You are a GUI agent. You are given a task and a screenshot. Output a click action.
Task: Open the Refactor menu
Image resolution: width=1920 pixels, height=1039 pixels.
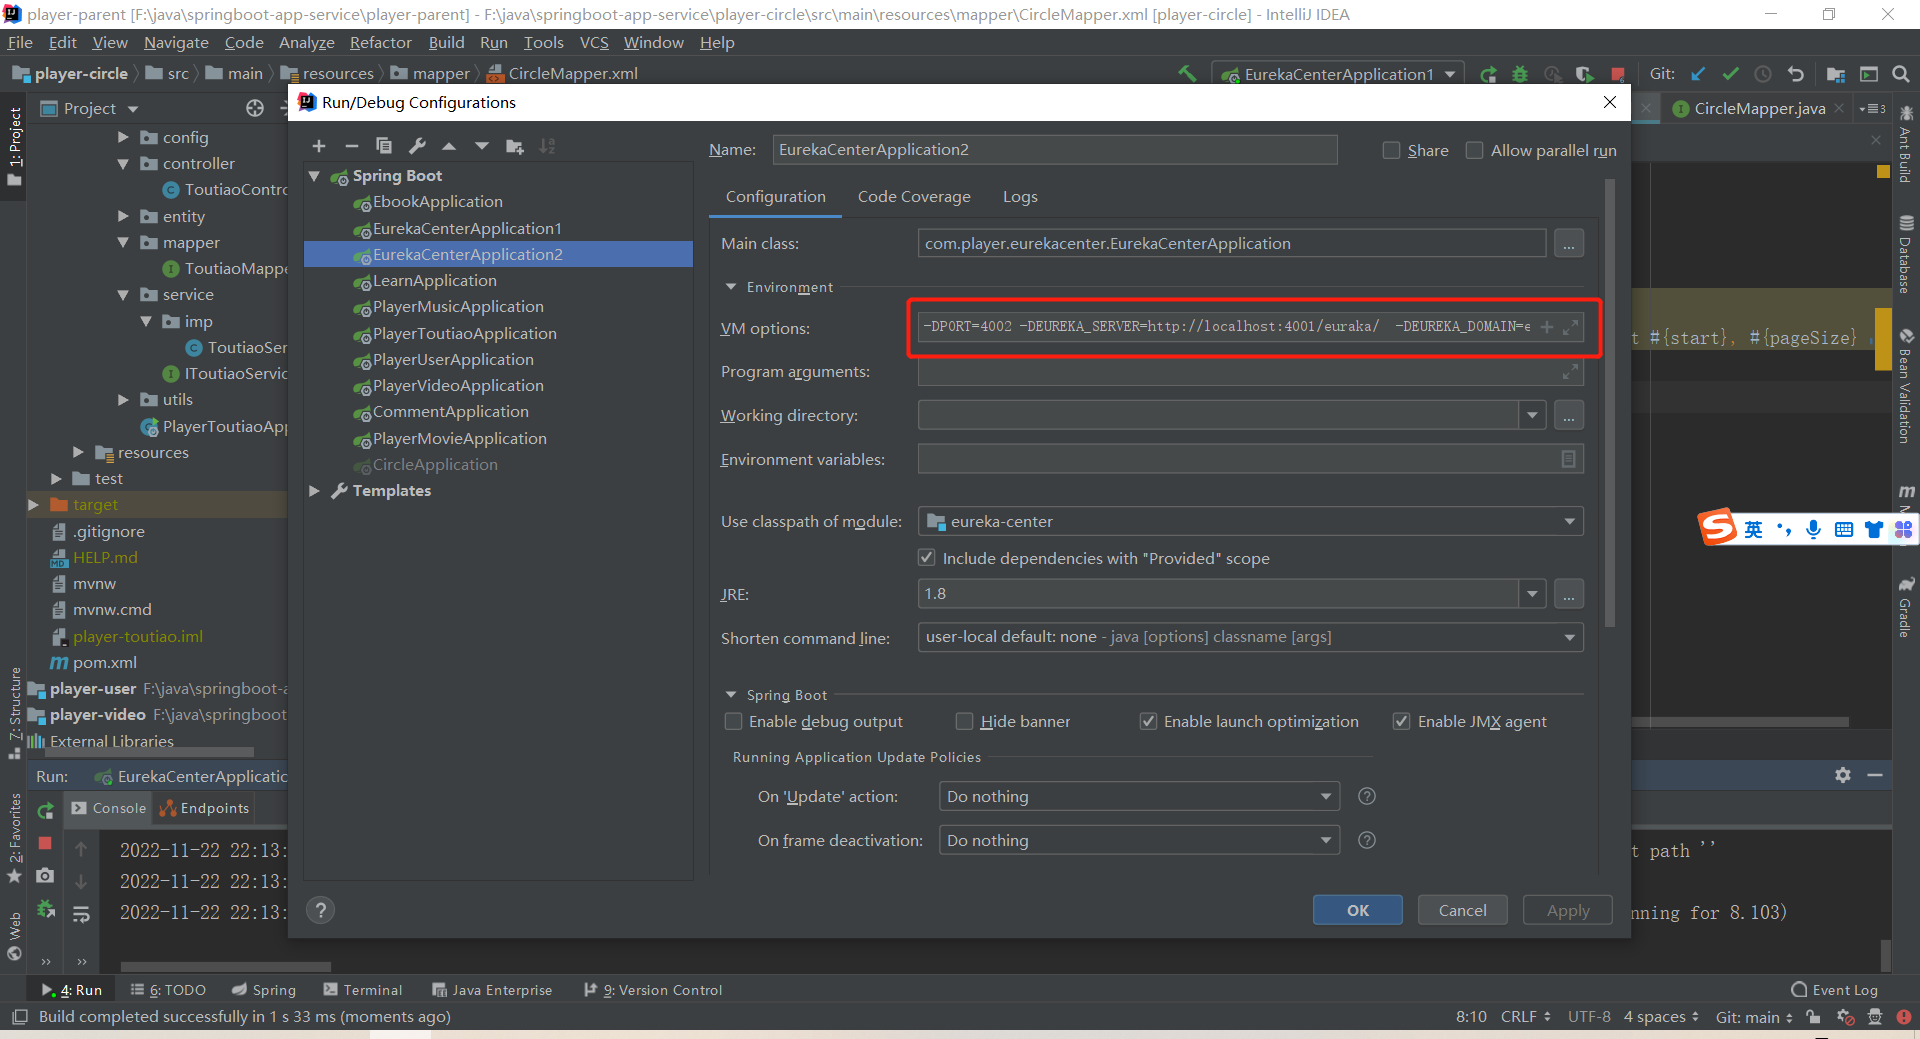tap(380, 43)
